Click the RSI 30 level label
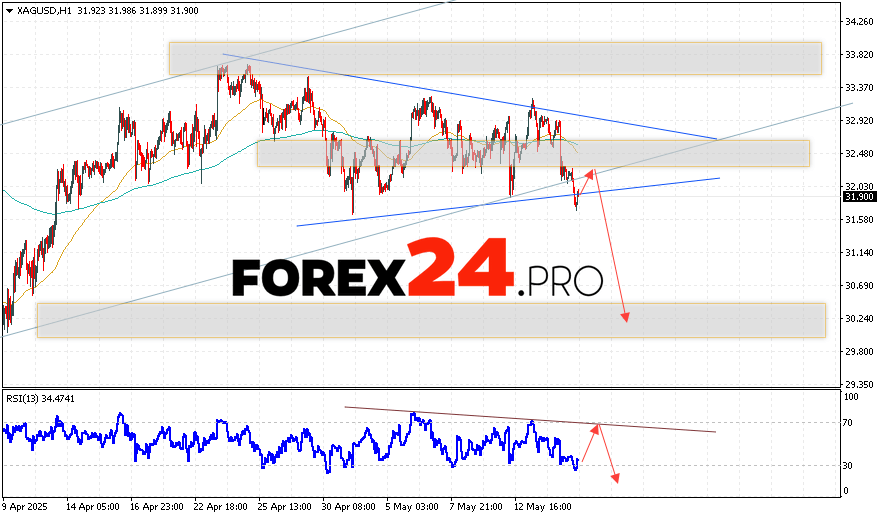Image resolution: width=881 pixels, height=518 pixels. coord(849,465)
